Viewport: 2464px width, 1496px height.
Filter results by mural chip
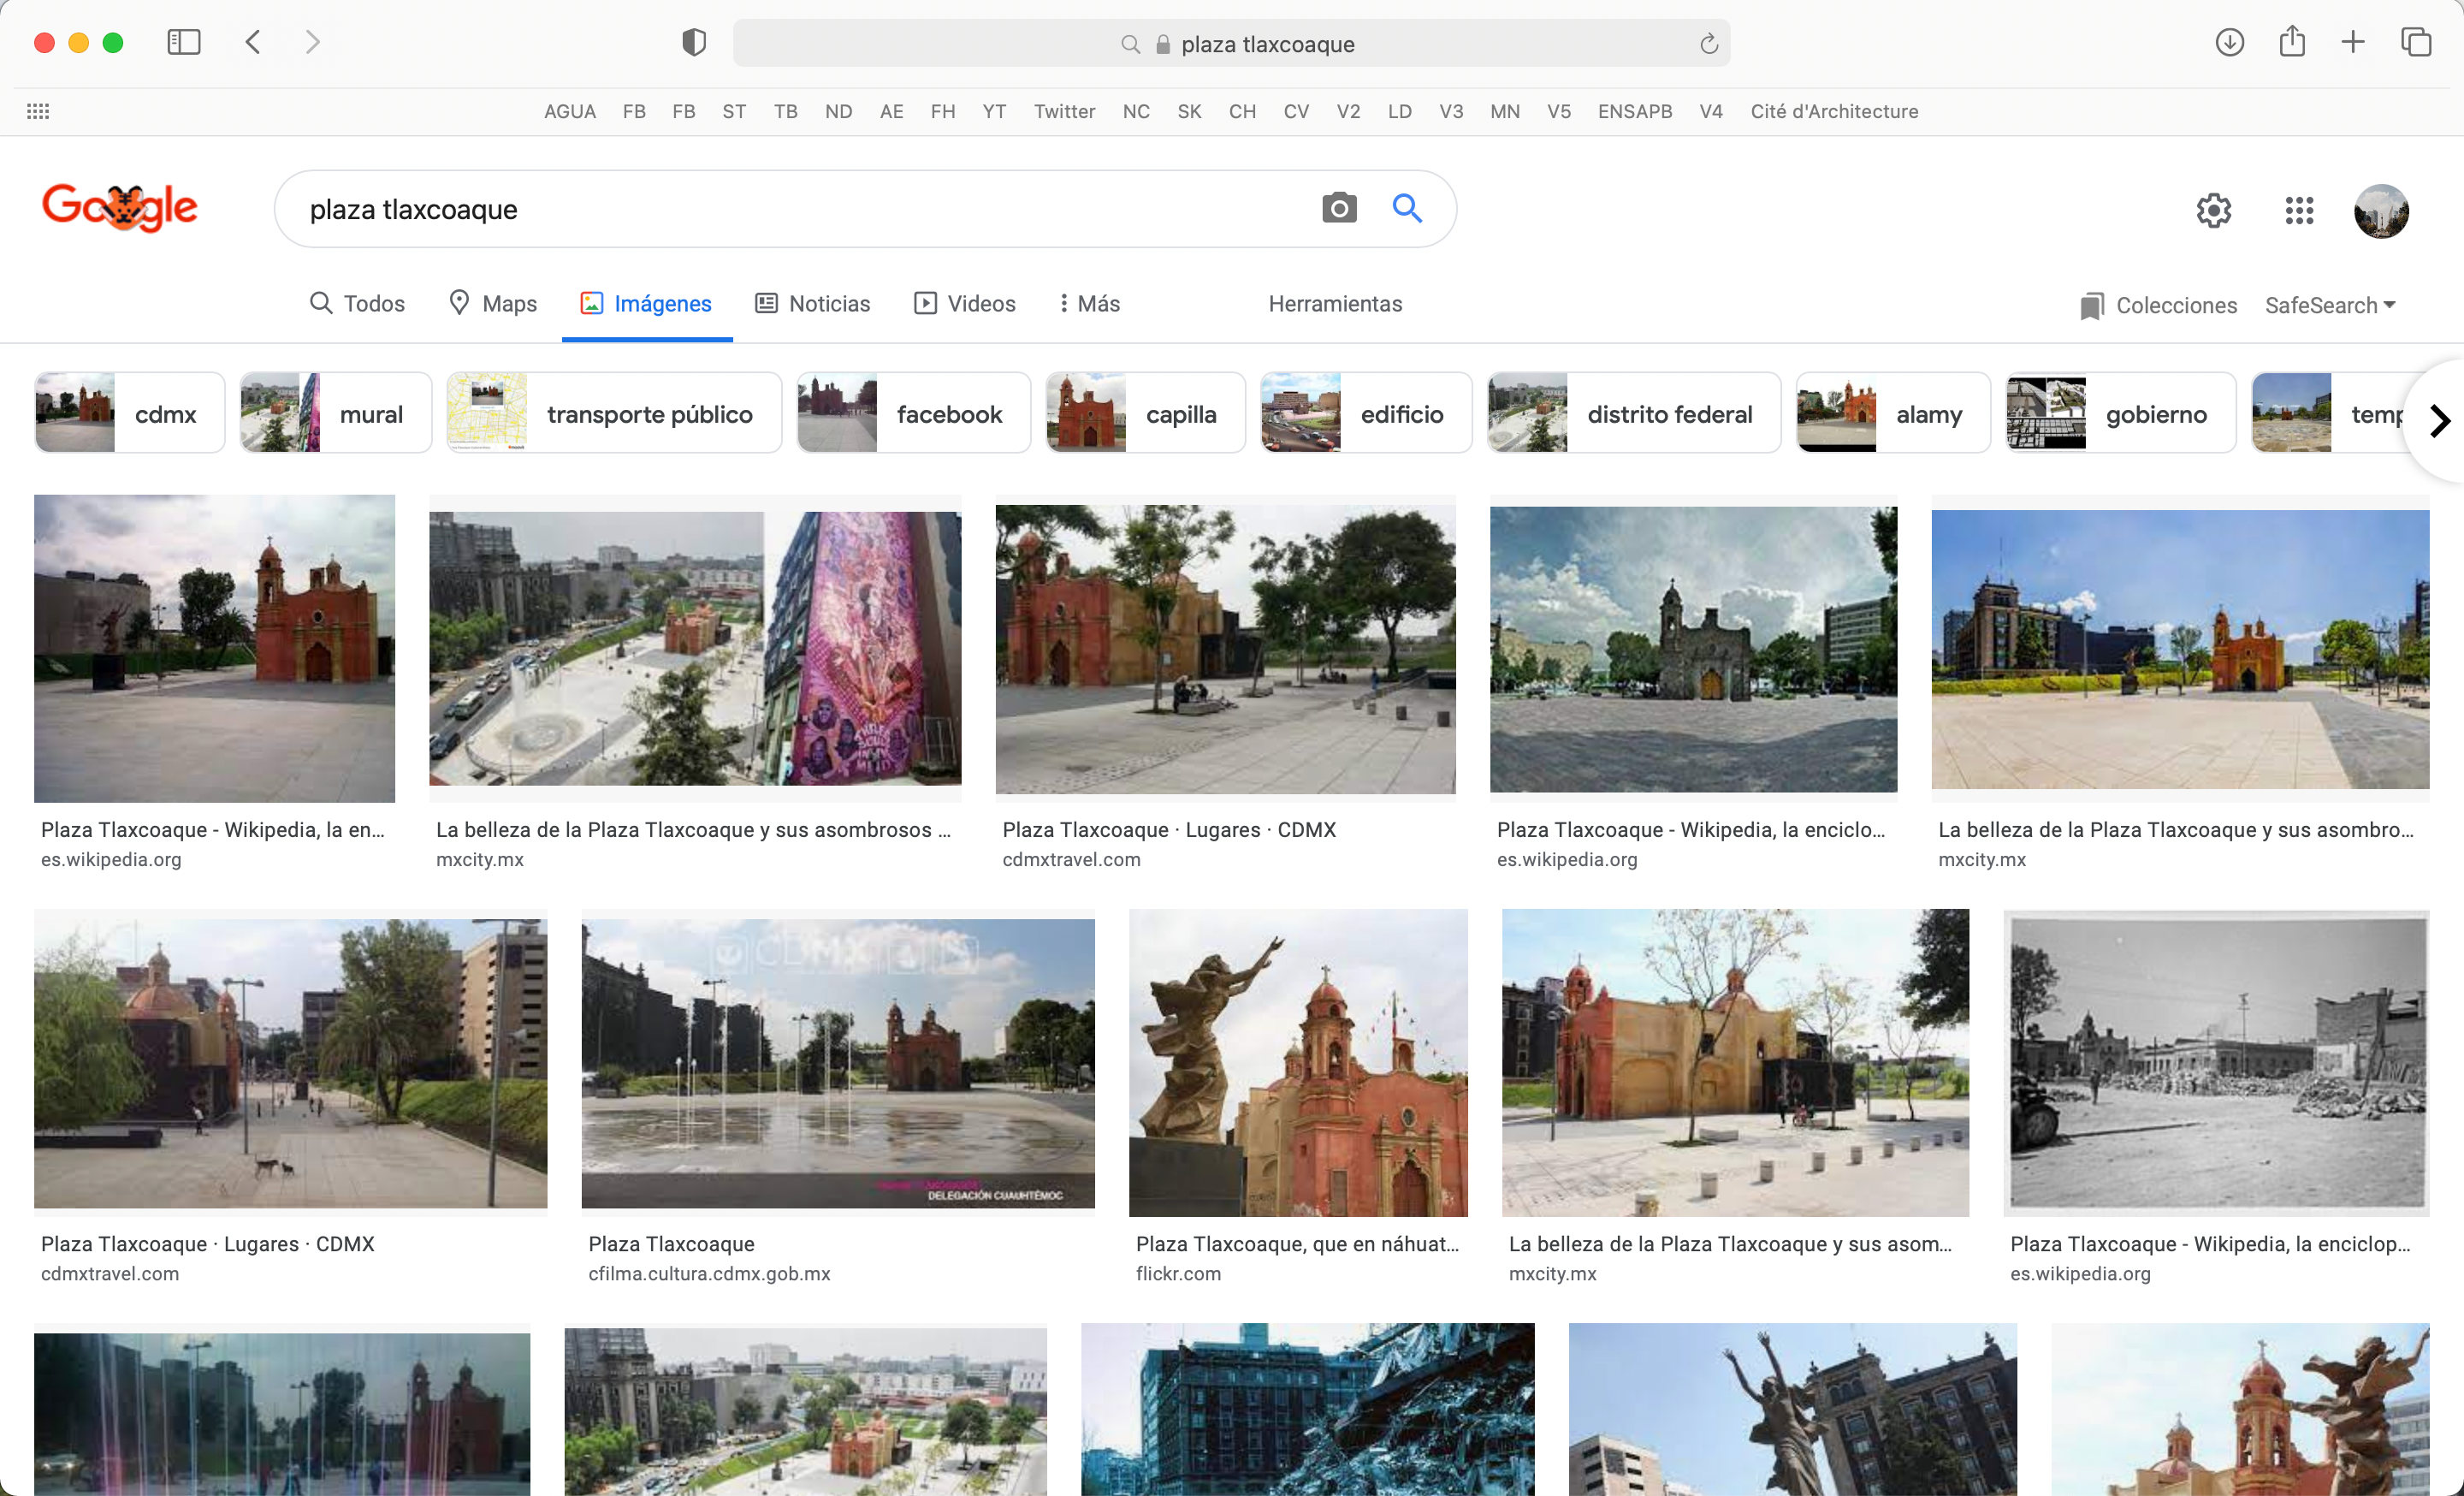tap(336, 413)
